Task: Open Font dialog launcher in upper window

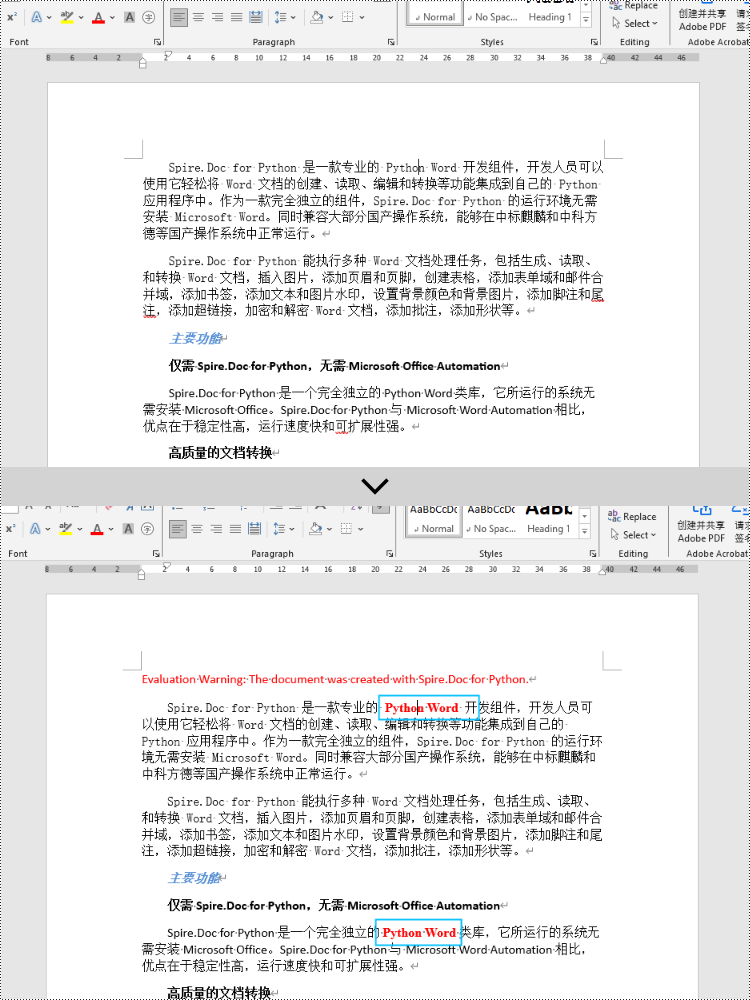Action: [157, 42]
